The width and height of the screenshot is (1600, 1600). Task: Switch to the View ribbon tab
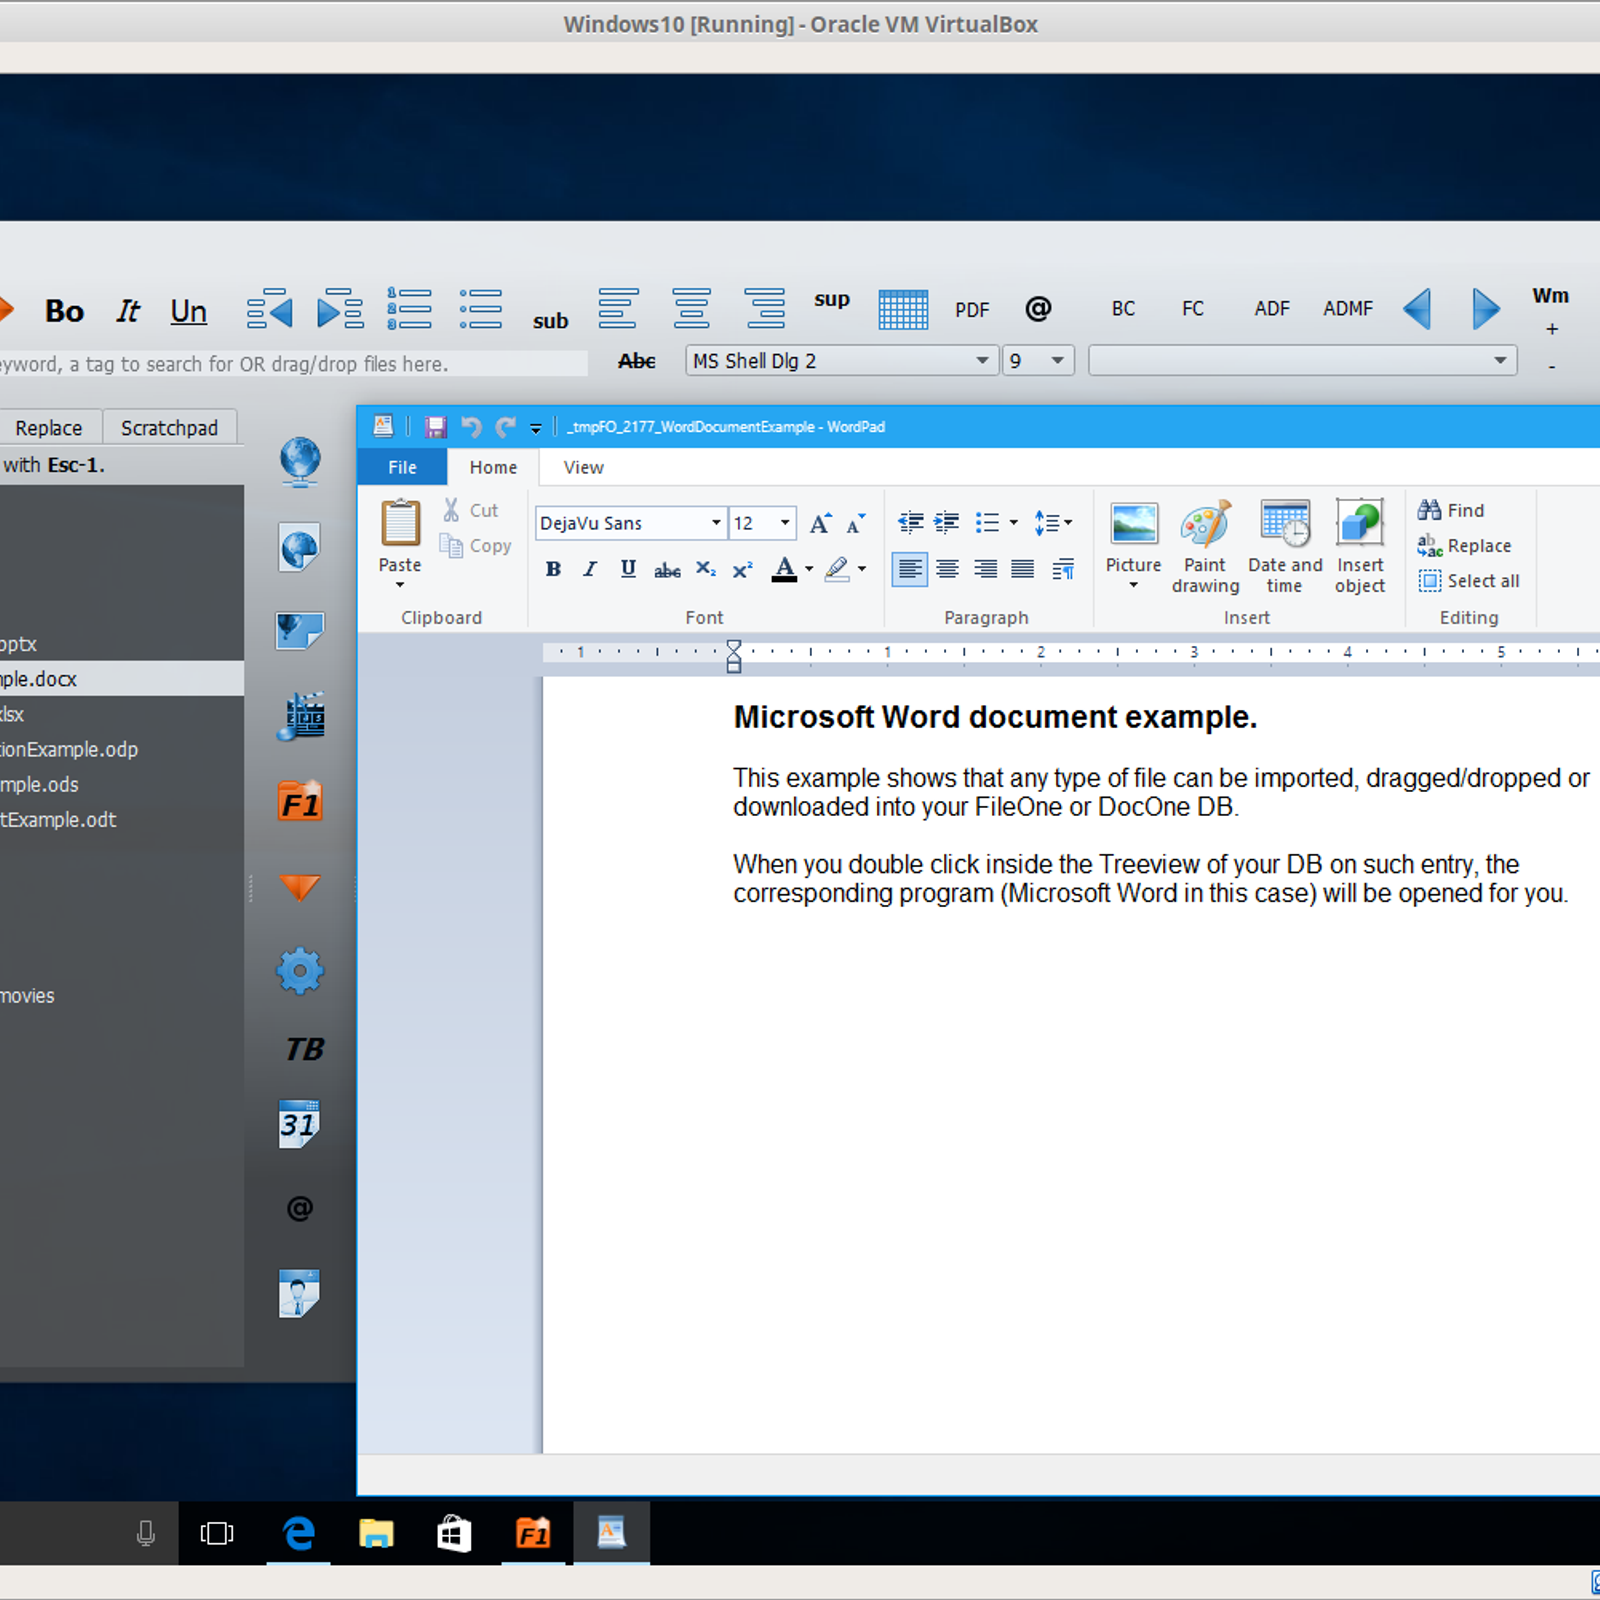[583, 467]
